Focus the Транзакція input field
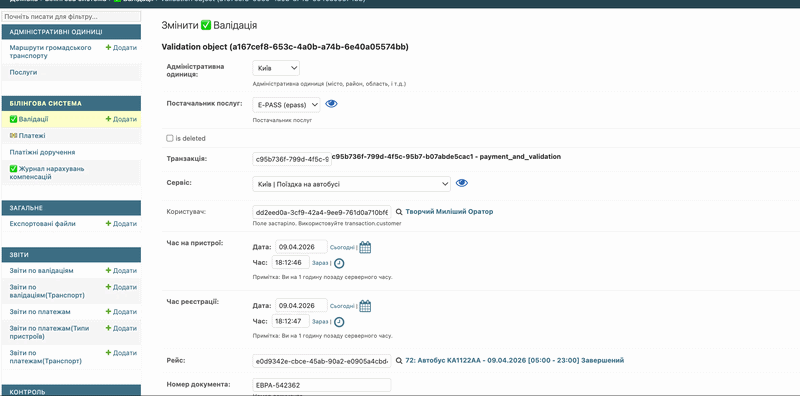Image resolution: width=800 pixels, height=396 pixels. click(292, 159)
